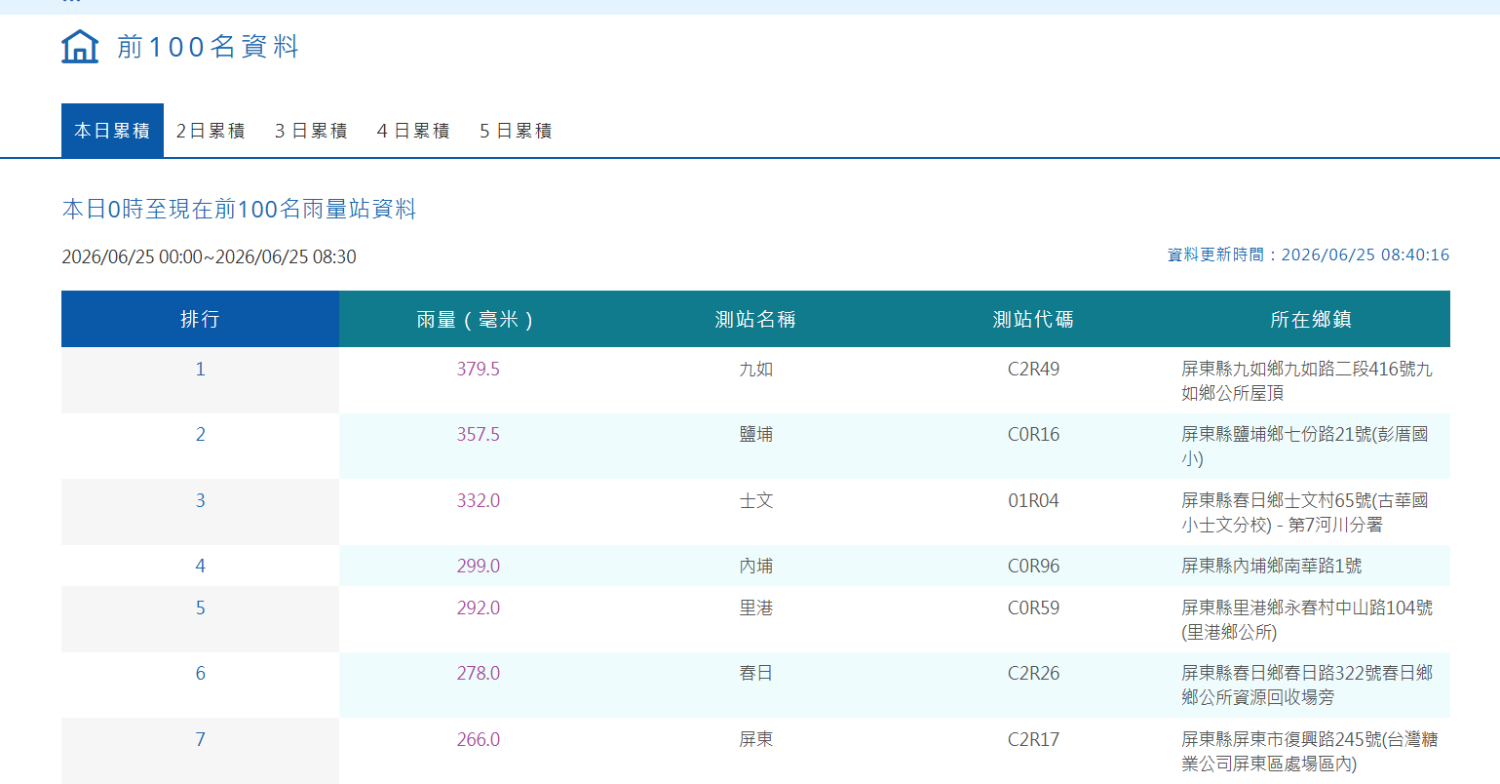Click the date range 2026/06/25 00:00~08:30
Image resolution: width=1500 pixels, height=784 pixels.
coord(209,257)
